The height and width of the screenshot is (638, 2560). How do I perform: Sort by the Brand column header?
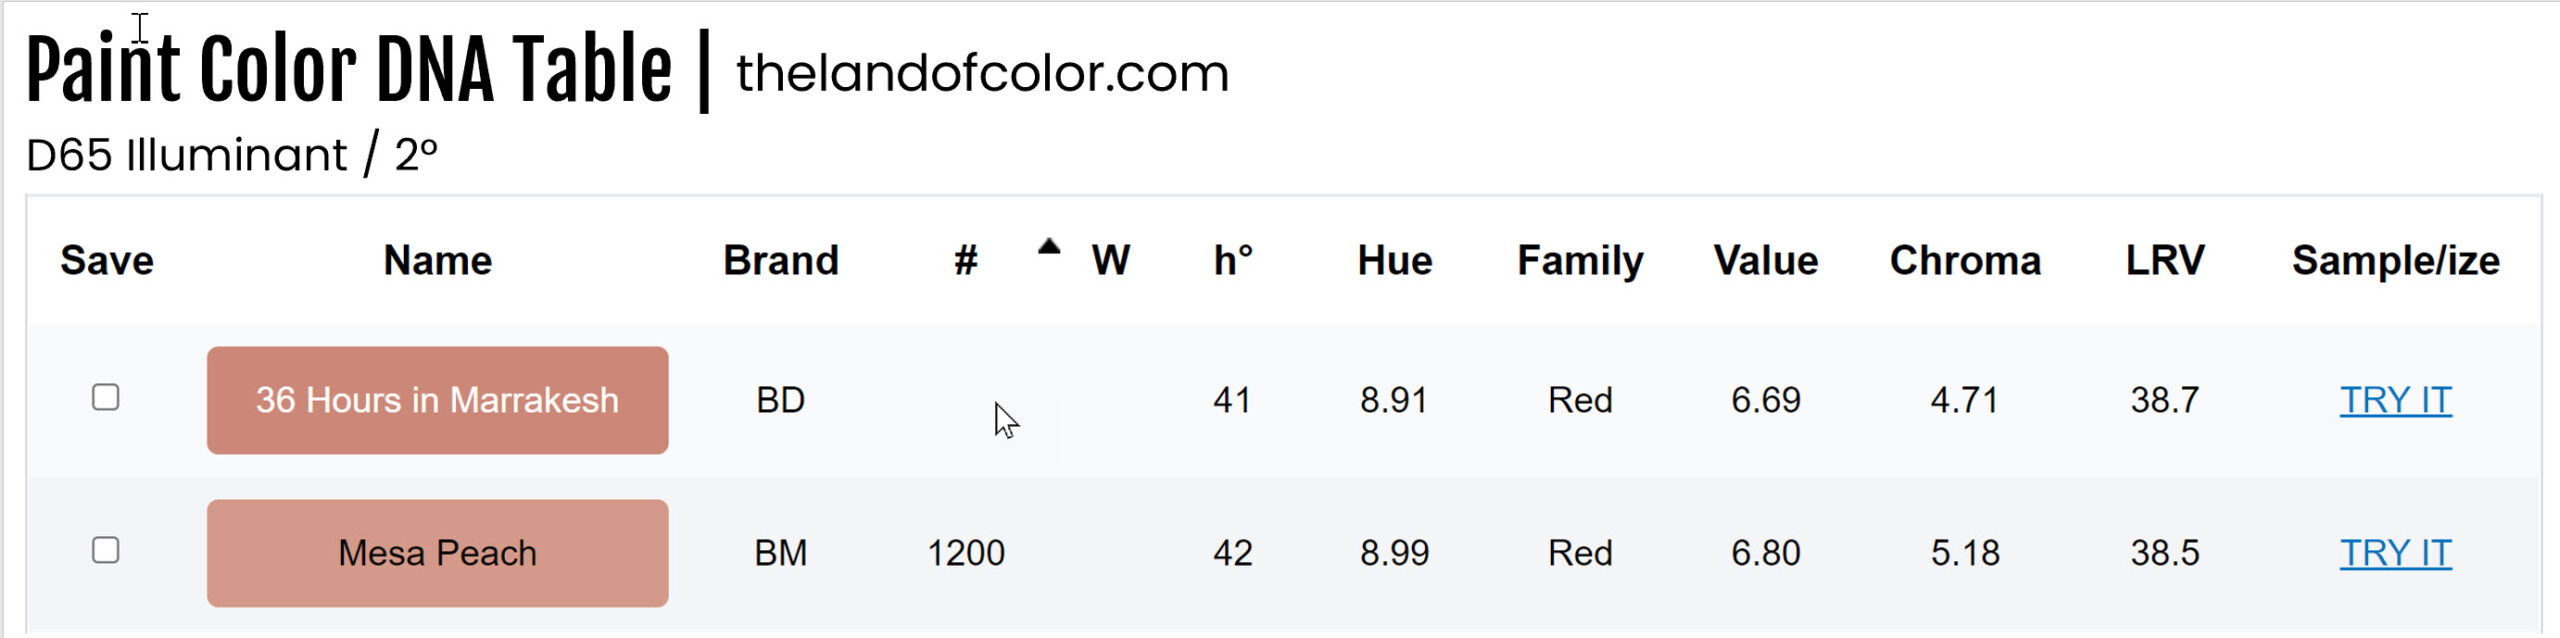(x=780, y=261)
